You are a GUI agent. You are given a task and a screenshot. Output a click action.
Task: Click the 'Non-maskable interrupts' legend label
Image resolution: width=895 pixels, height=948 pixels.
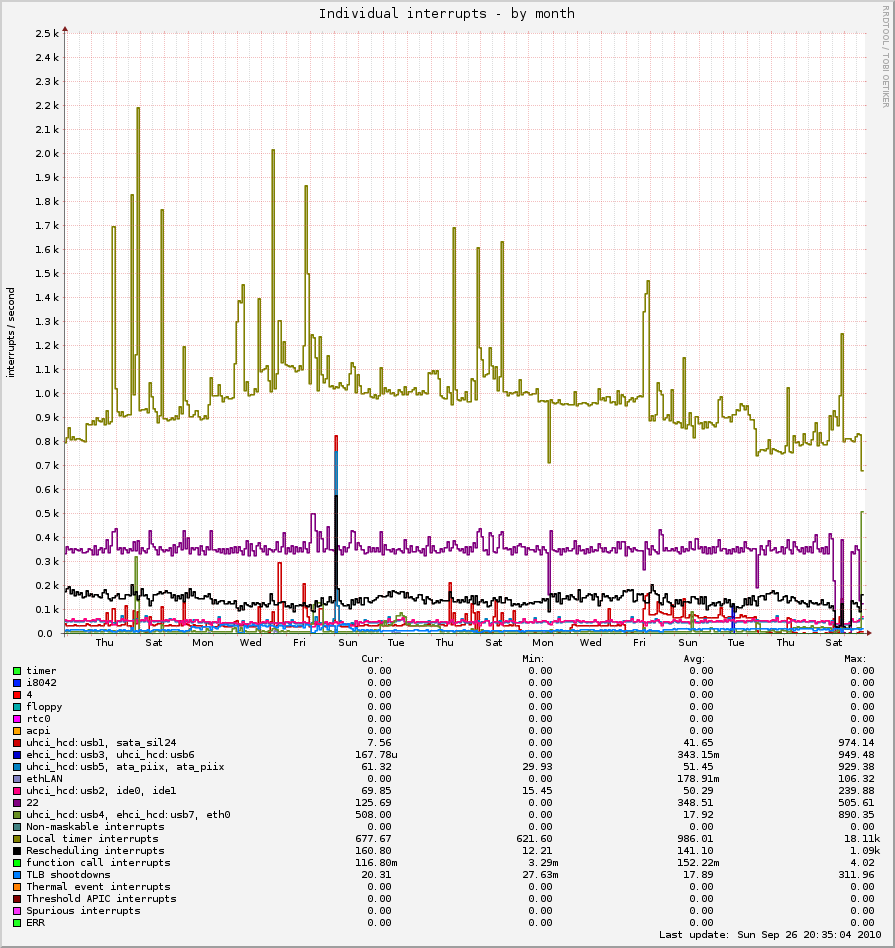click(95, 826)
